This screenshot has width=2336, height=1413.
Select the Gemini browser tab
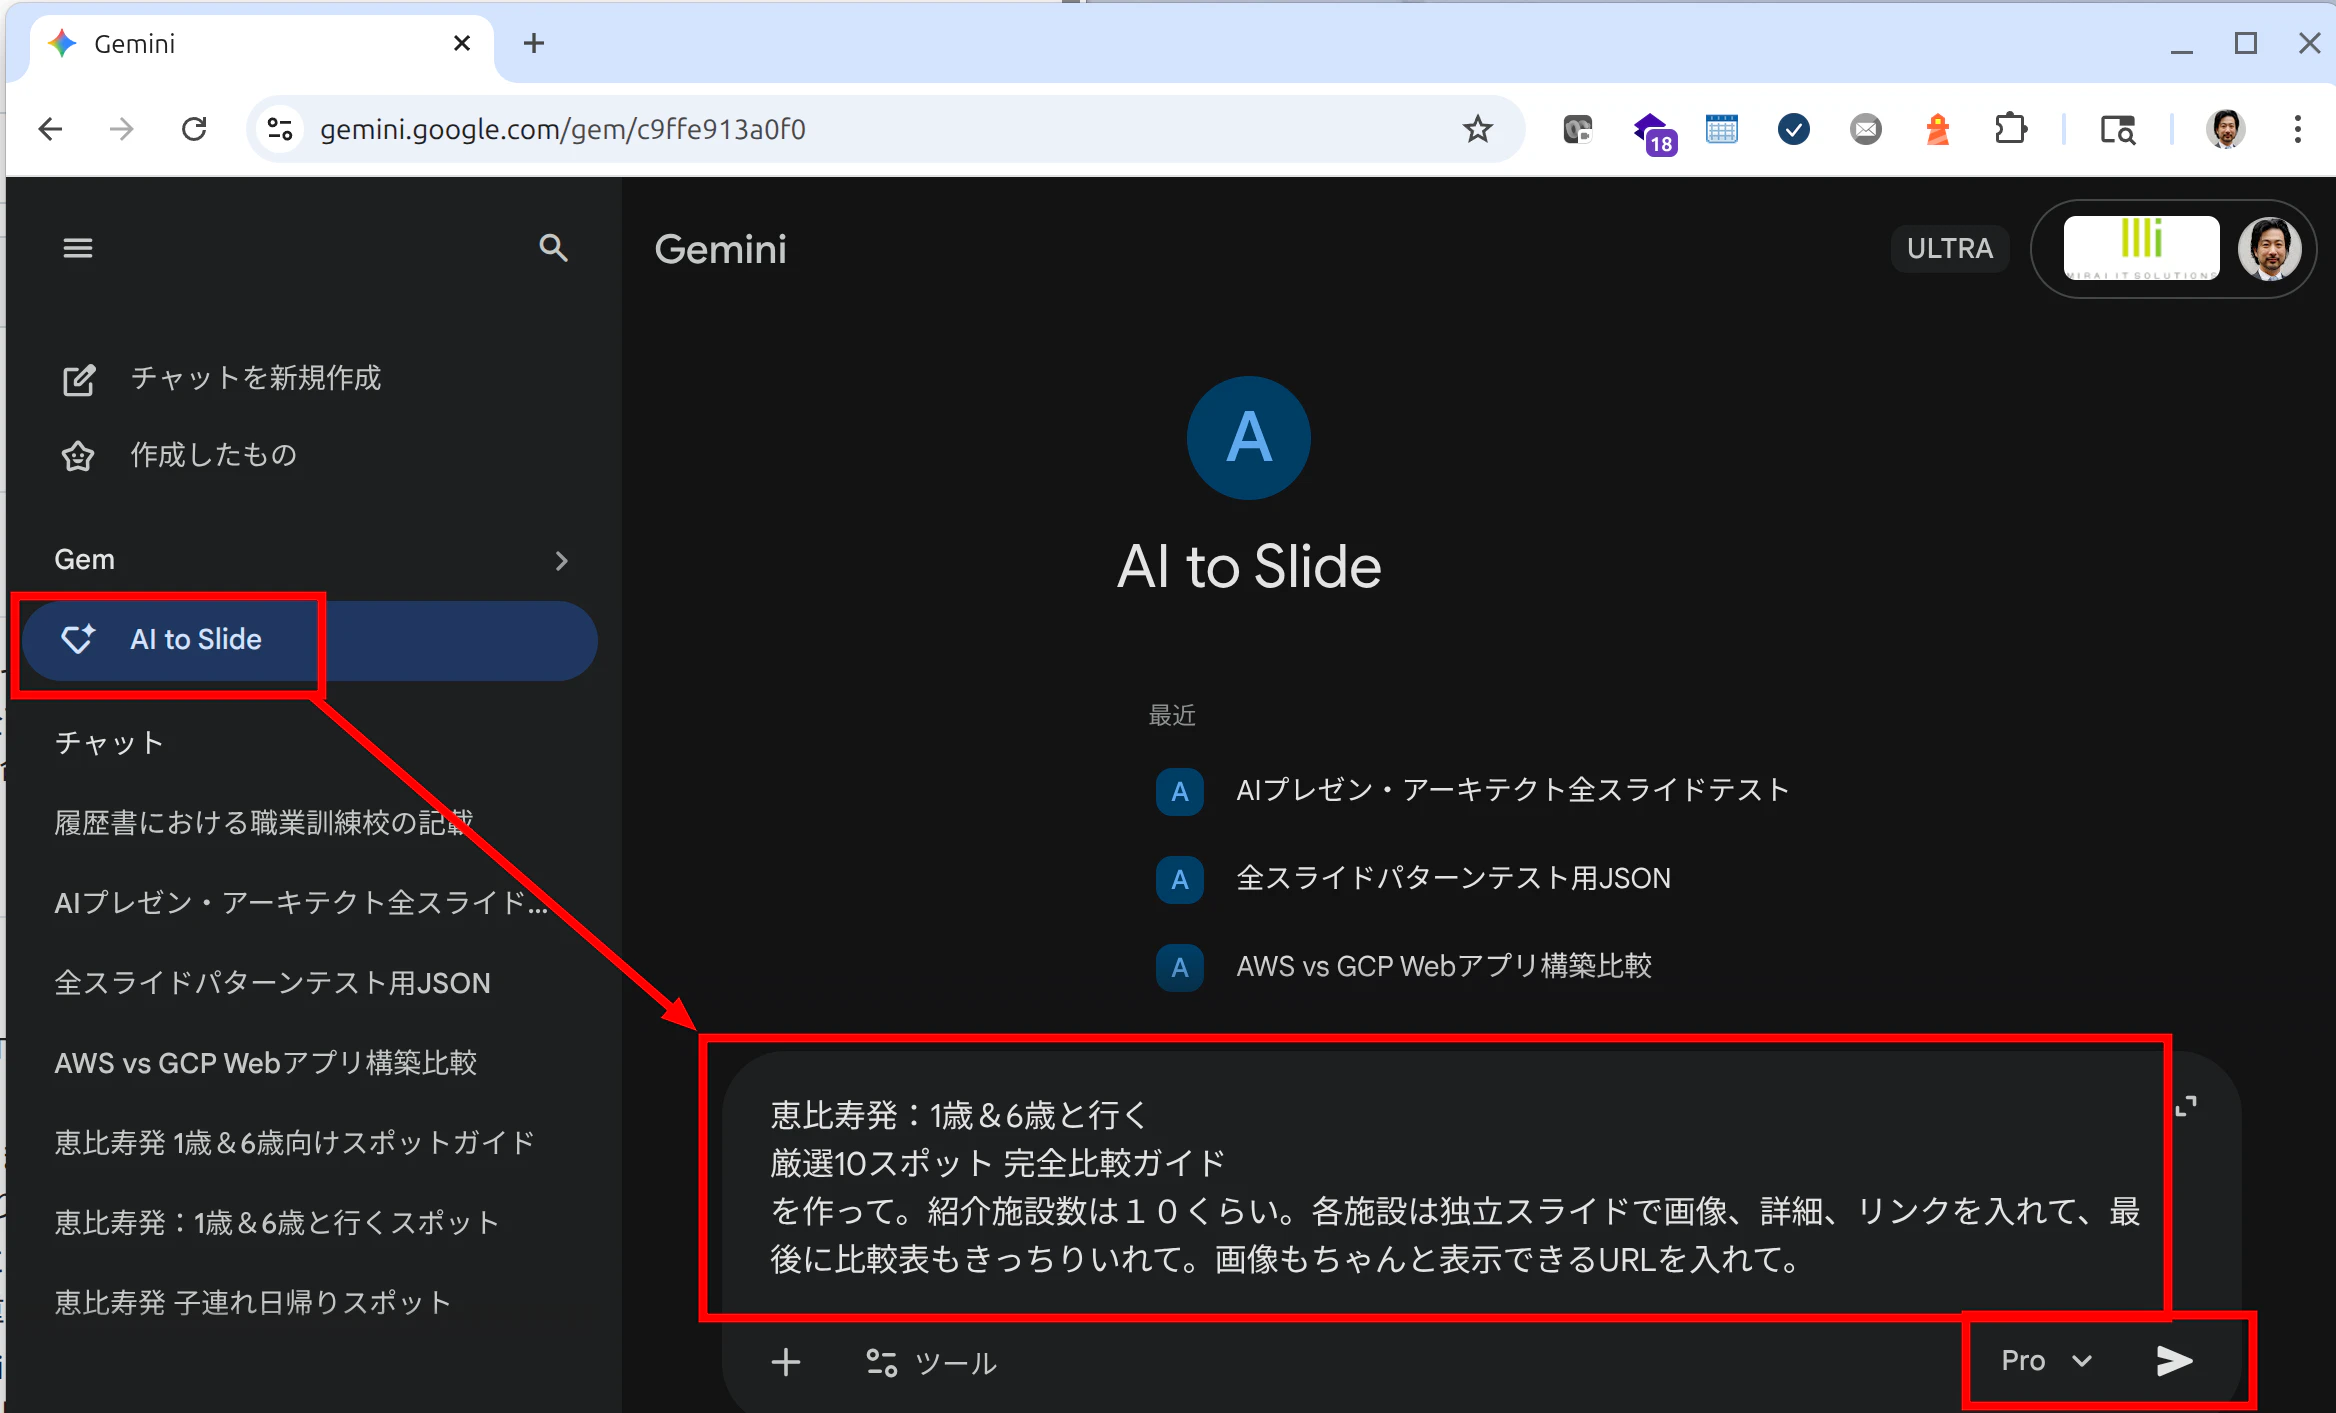(260, 44)
